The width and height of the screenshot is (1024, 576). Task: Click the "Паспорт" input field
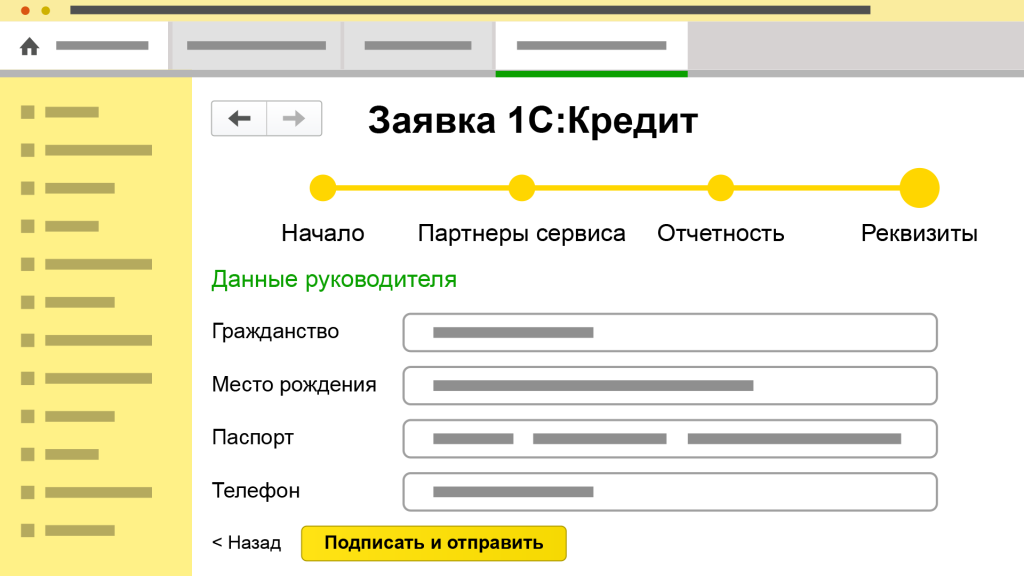point(669,438)
